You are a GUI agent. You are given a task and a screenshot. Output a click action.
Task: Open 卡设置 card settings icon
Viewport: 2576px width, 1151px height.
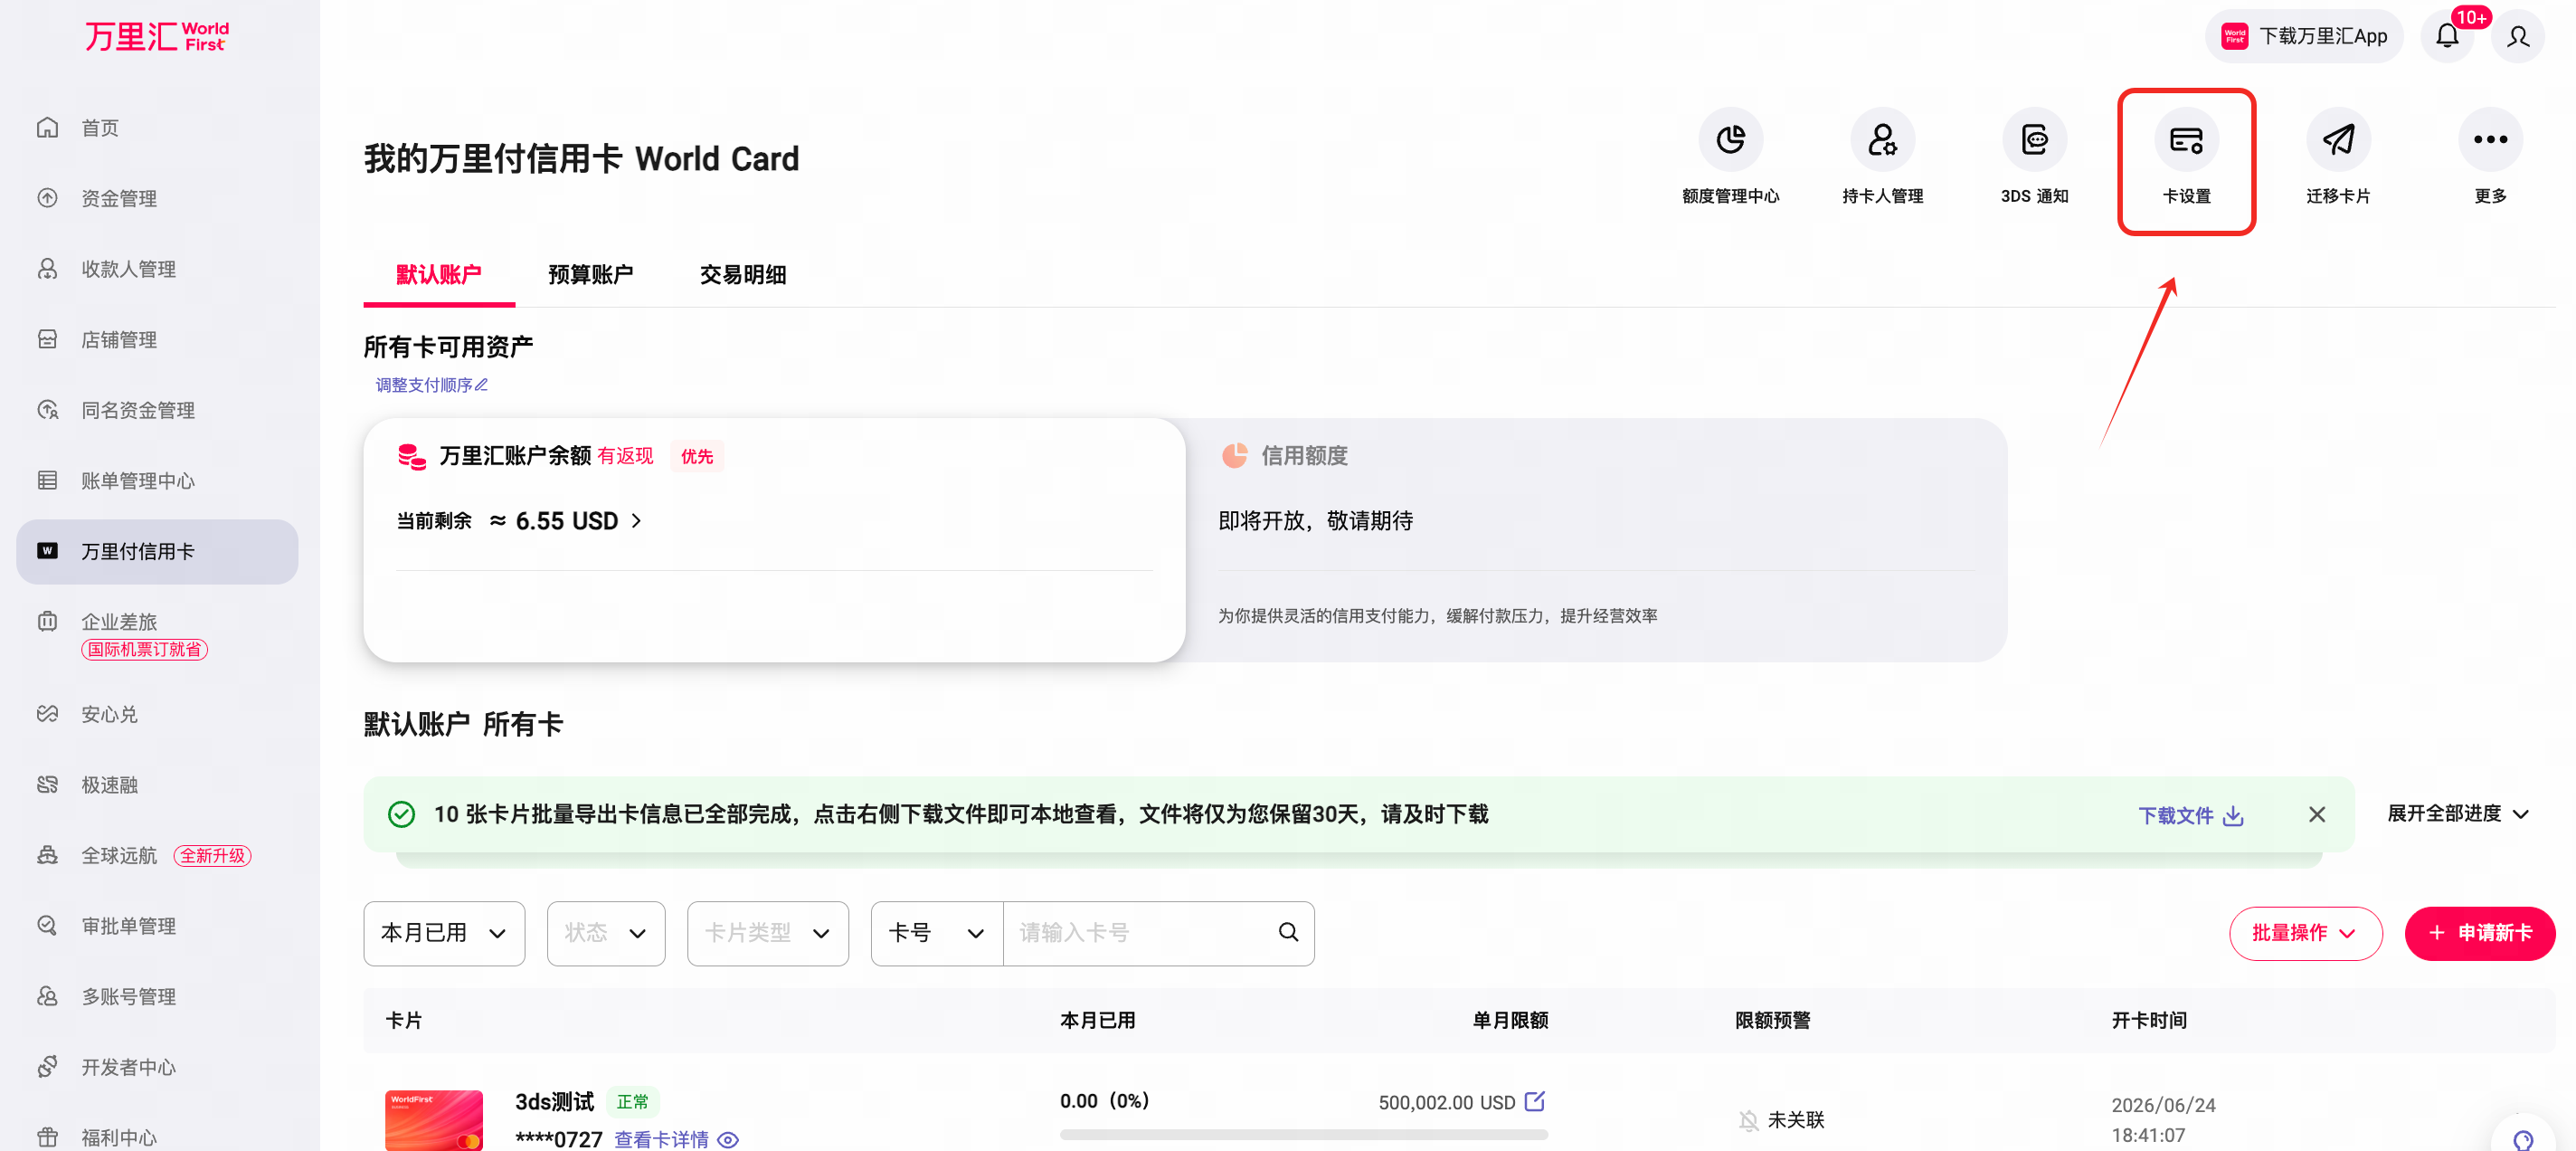click(x=2186, y=140)
